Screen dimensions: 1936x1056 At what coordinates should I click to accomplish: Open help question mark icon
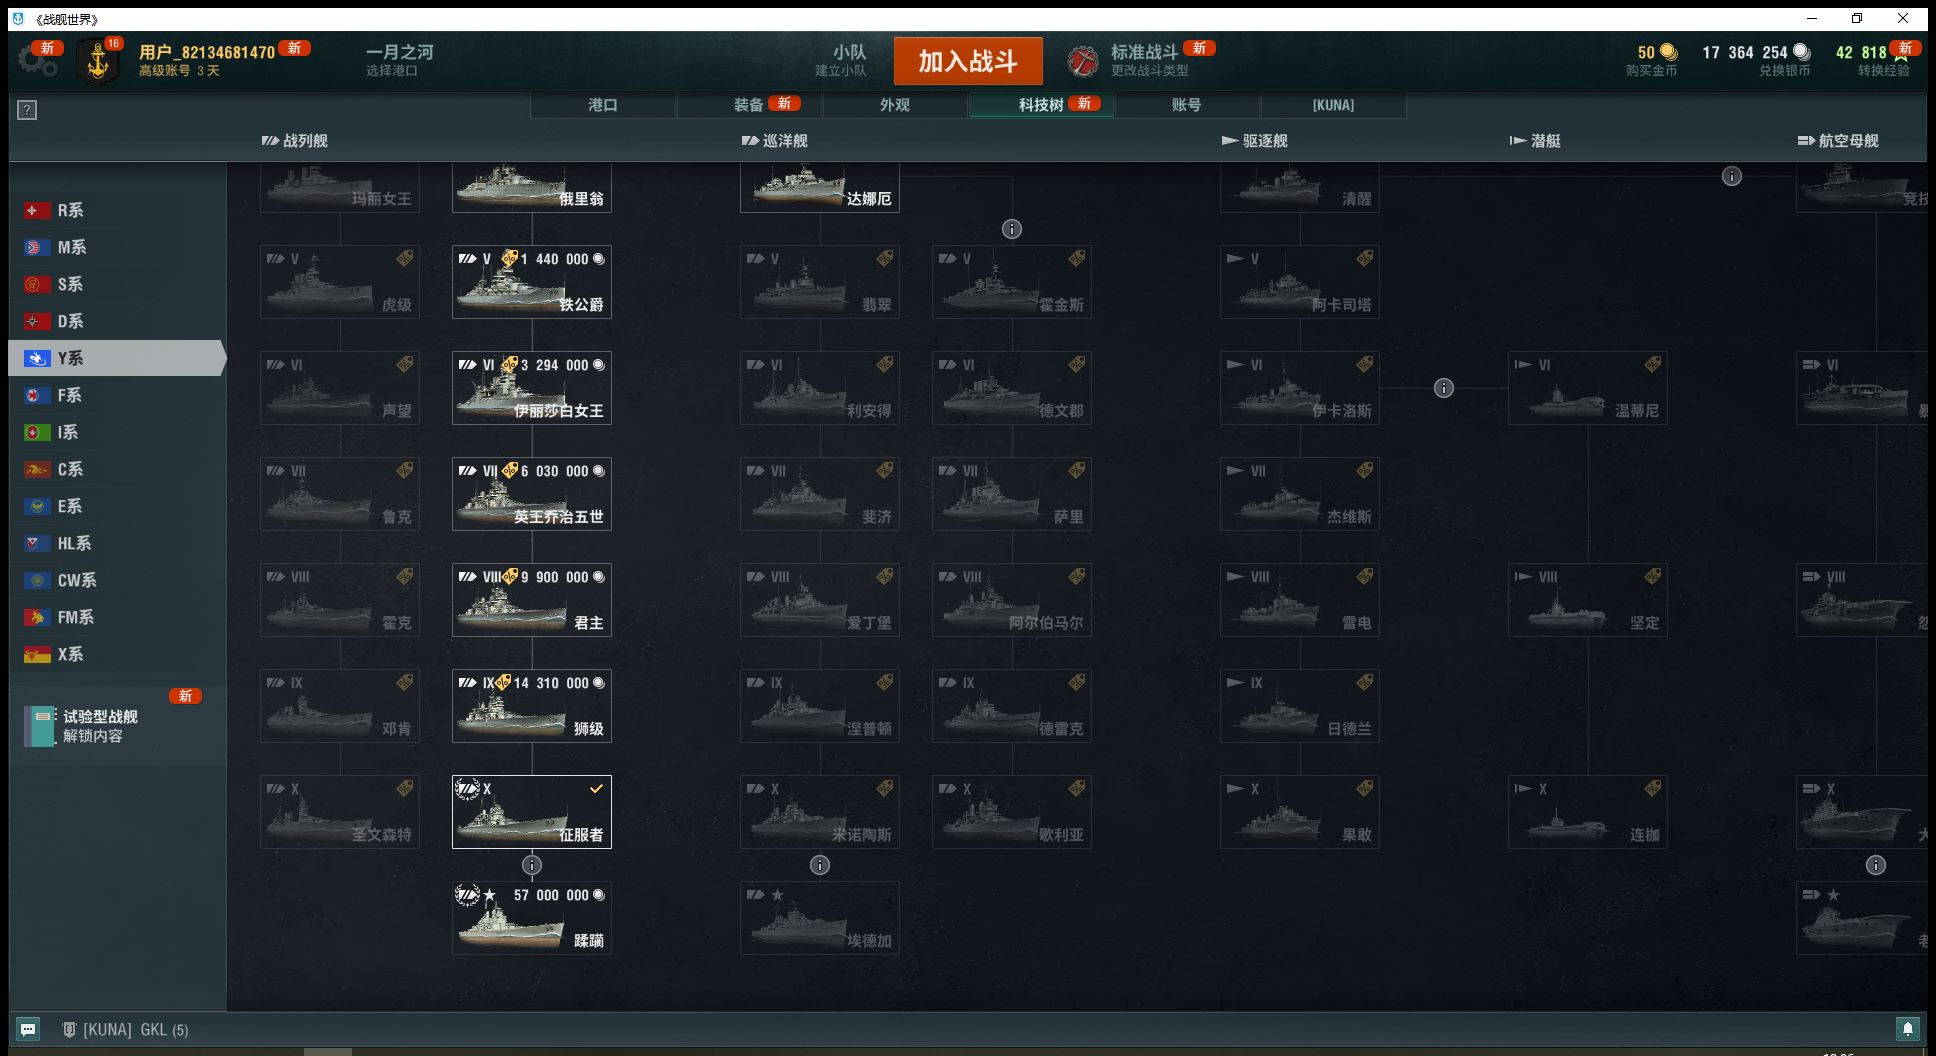27,110
